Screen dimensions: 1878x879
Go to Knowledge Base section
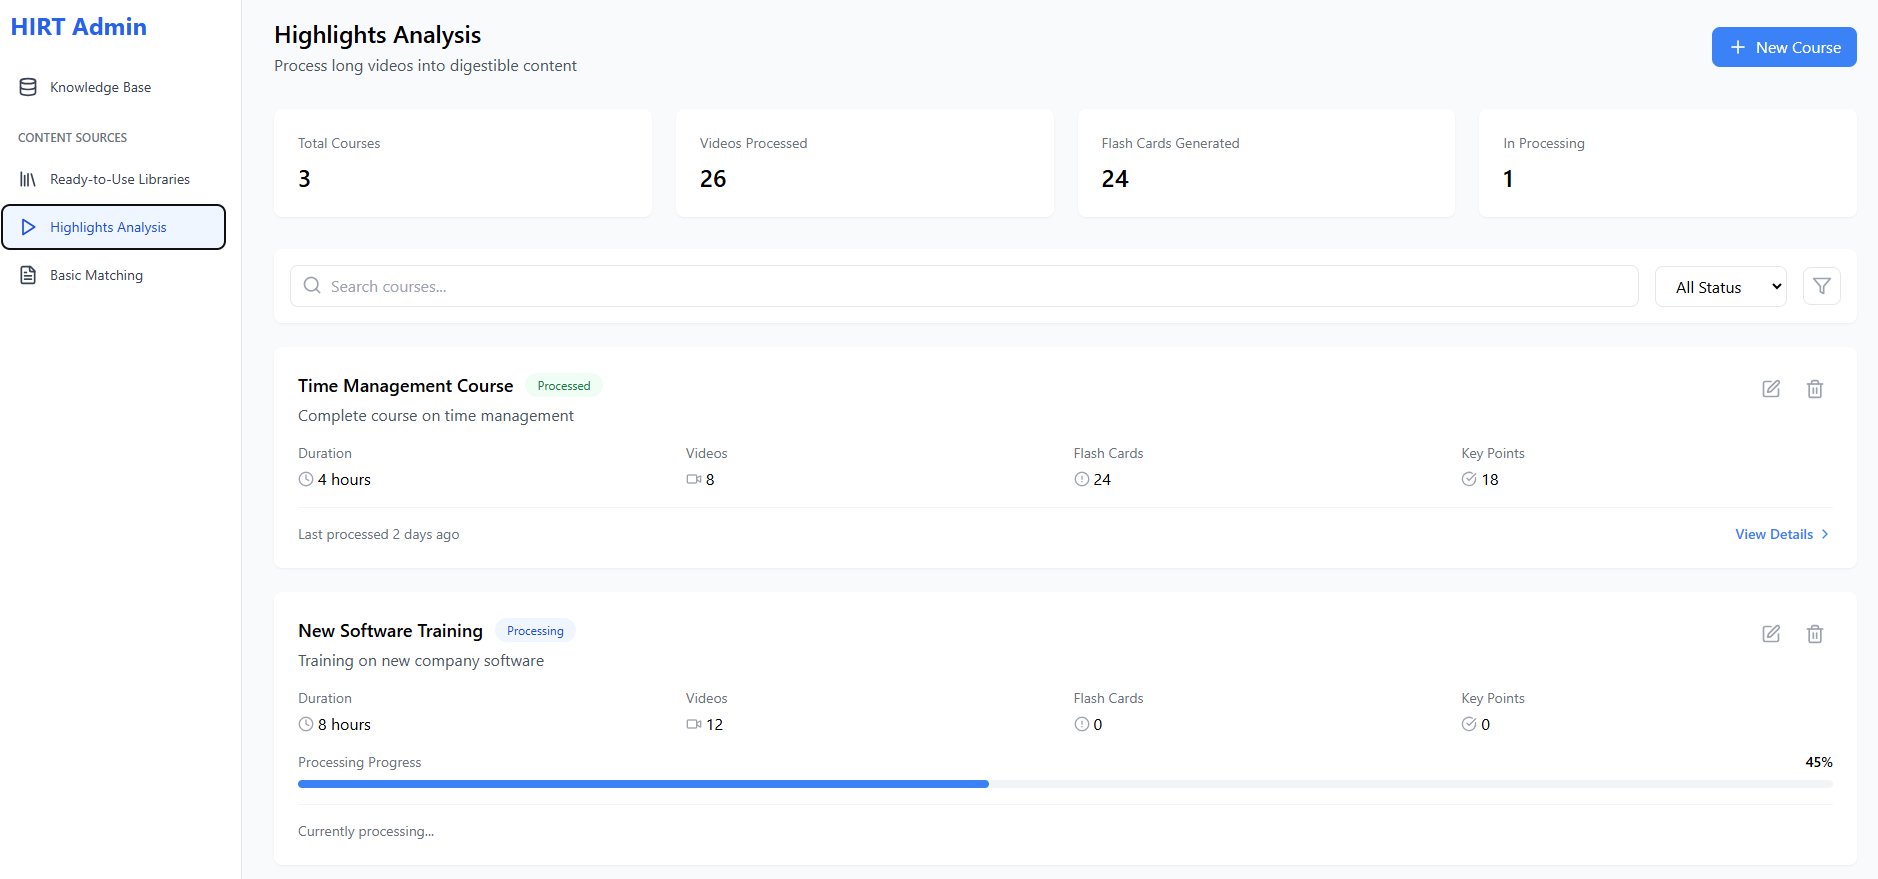click(100, 87)
